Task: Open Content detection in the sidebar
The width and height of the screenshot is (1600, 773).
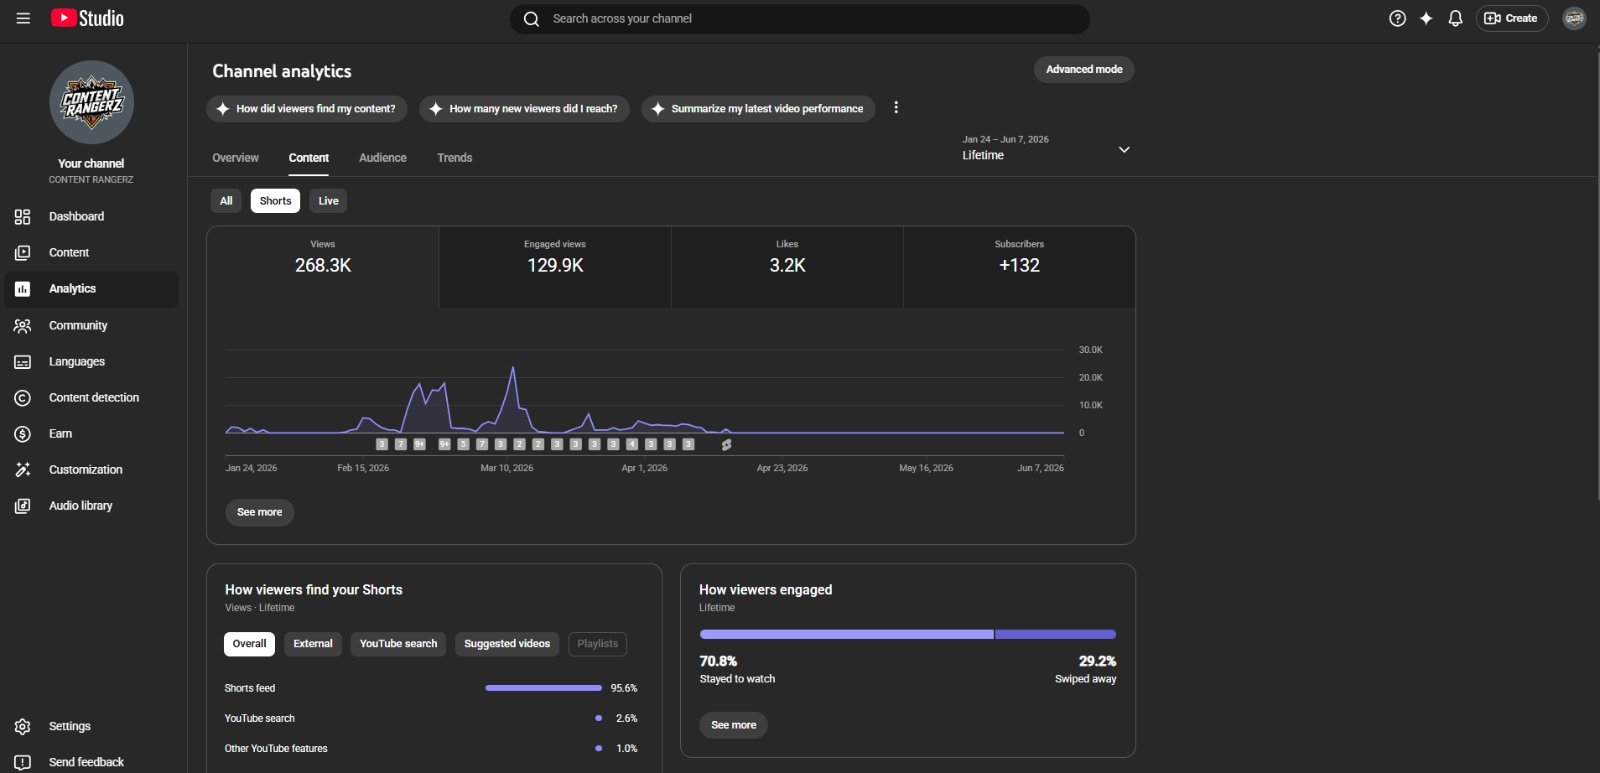Action: pos(91,397)
